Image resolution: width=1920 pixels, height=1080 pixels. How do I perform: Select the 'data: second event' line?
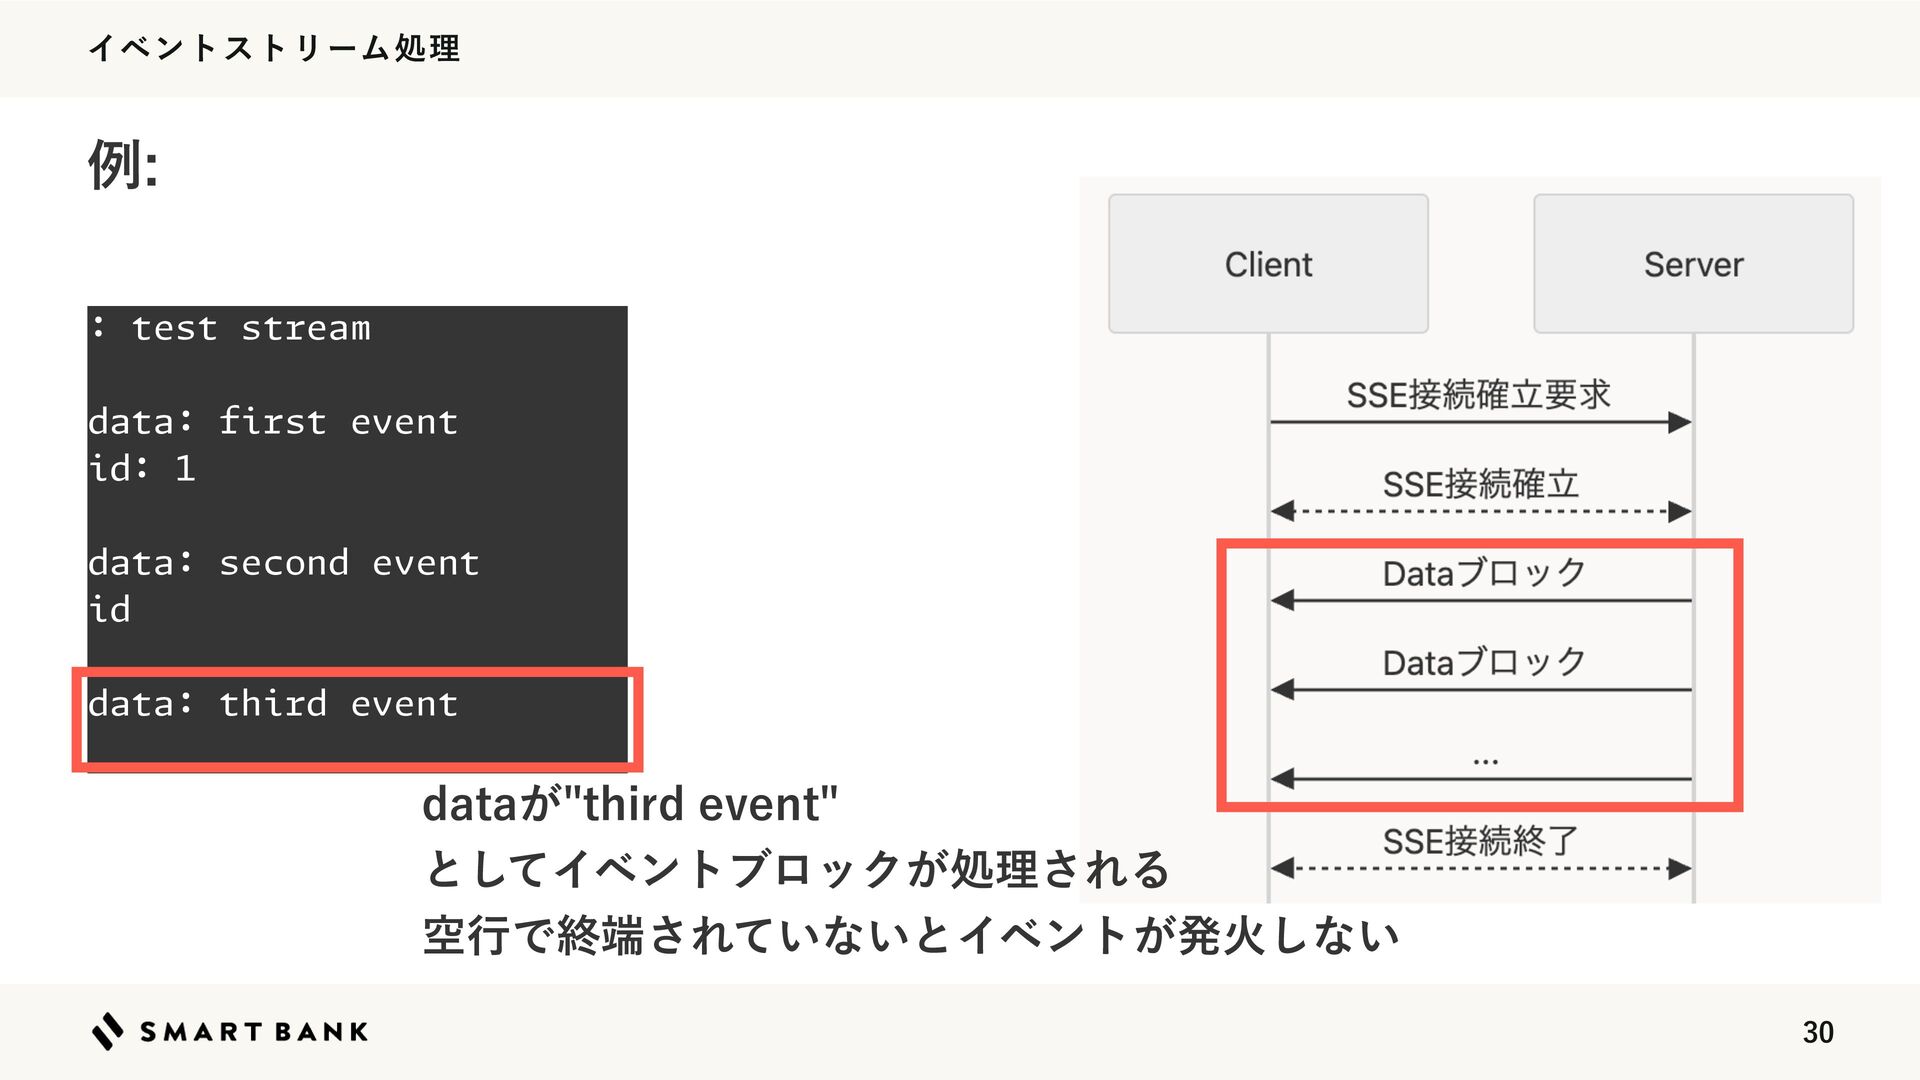[x=284, y=563]
